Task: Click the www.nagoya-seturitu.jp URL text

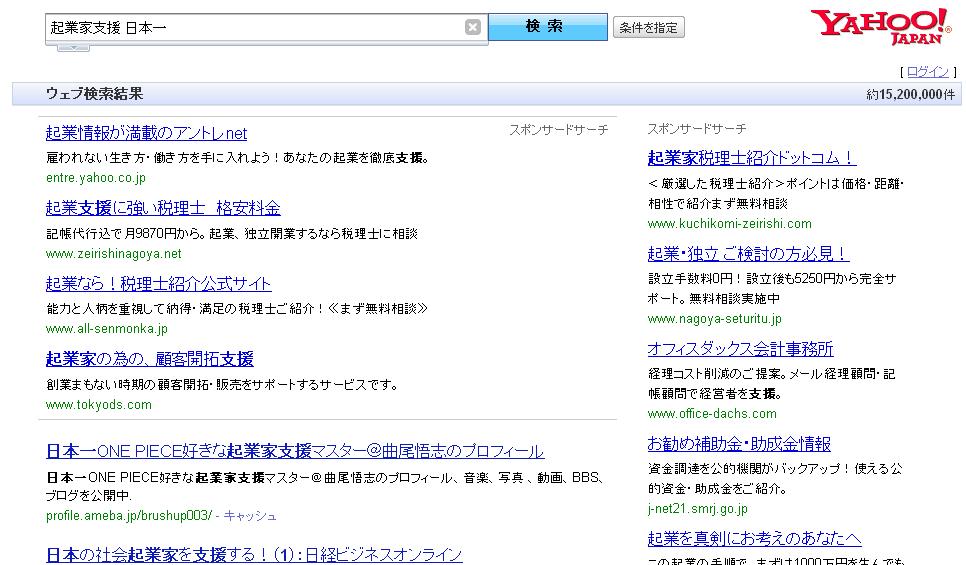Action: point(715,319)
